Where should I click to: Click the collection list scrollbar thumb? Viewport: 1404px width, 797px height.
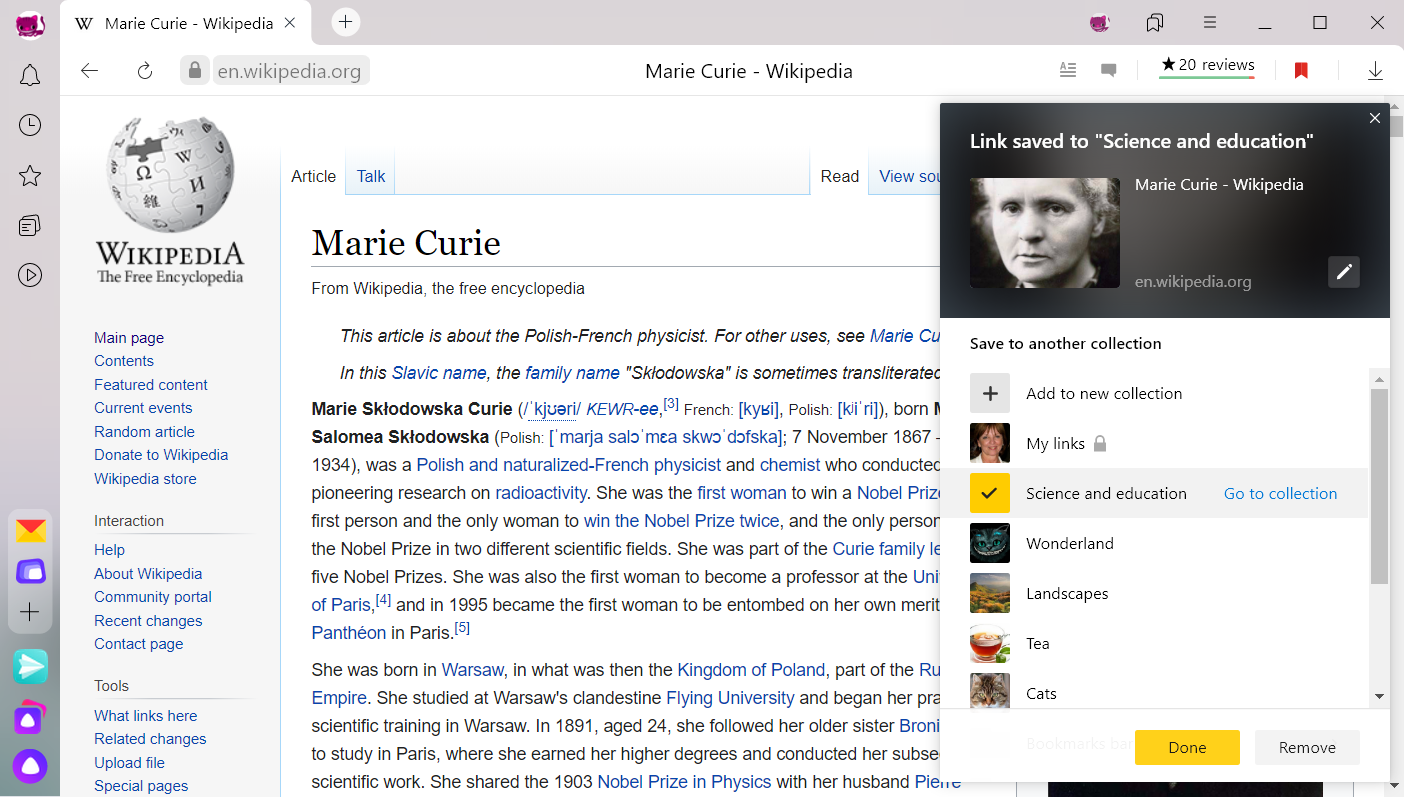1379,486
